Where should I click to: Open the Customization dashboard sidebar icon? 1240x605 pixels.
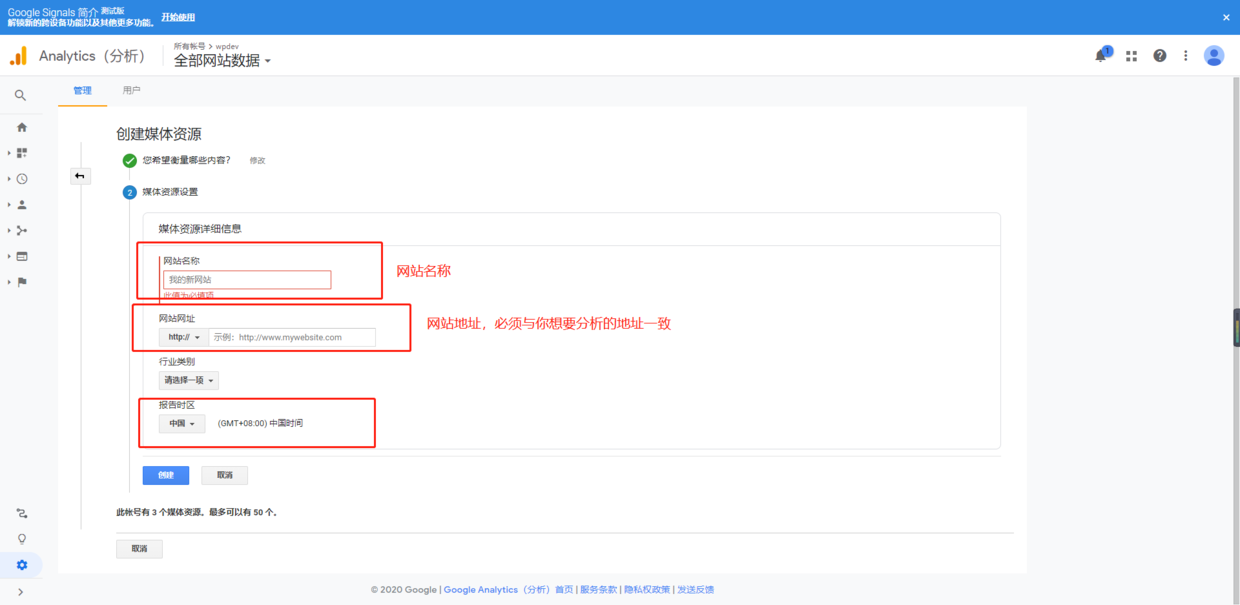[22, 153]
